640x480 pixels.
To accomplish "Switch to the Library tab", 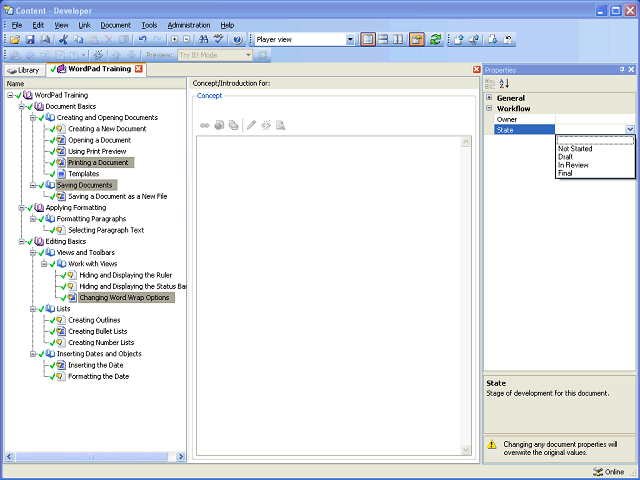I will point(24,70).
